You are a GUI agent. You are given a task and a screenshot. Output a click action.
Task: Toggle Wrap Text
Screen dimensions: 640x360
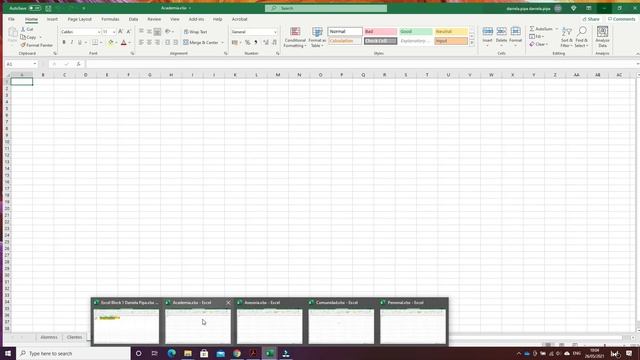[196, 32]
